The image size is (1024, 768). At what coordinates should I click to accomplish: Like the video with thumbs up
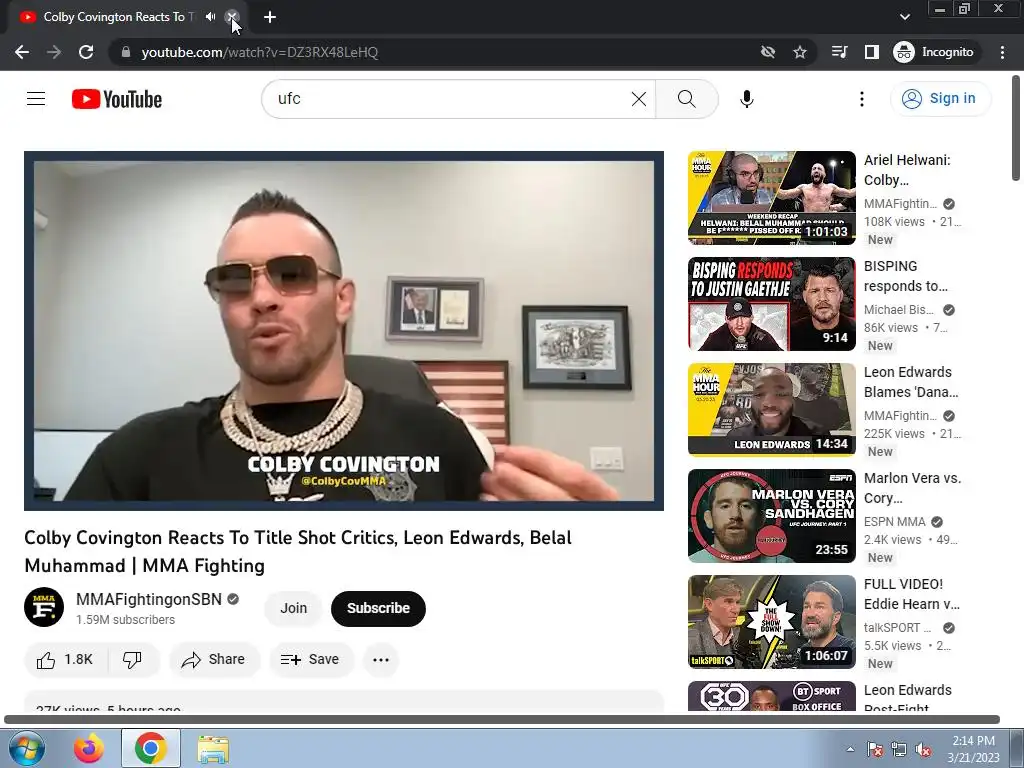[65, 660]
